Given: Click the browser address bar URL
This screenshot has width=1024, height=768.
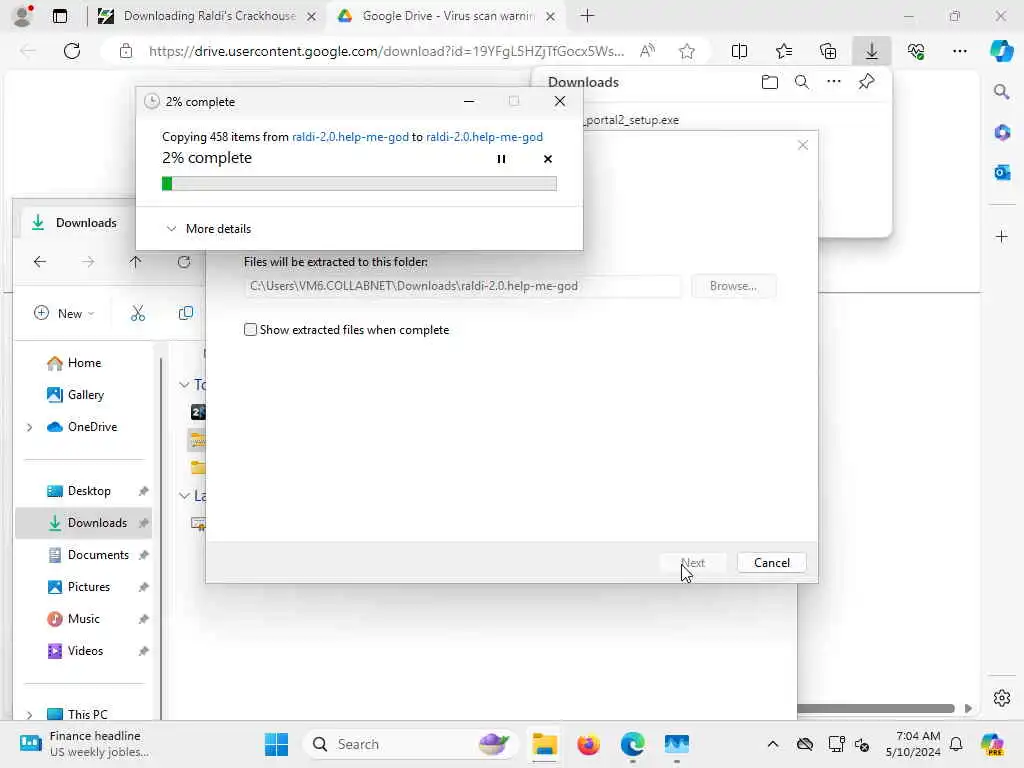Looking at the screenshot, I should 386,51.
